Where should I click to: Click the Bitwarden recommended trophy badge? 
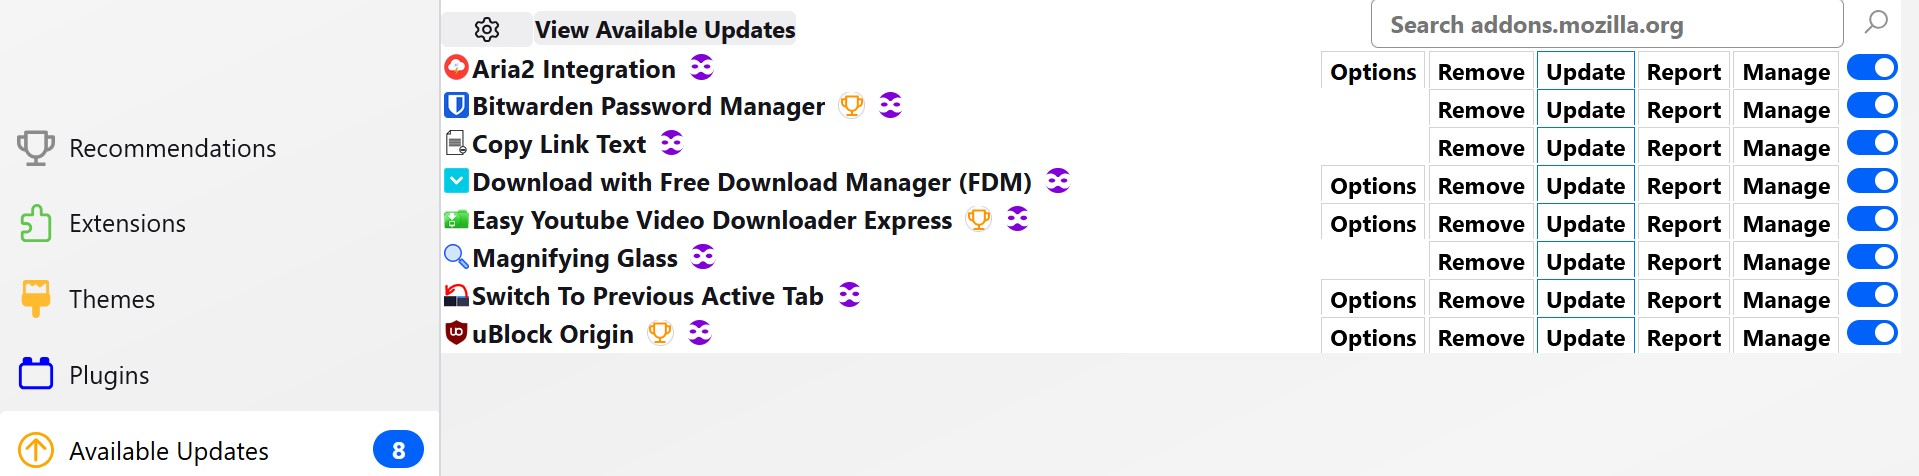tap(851, 105)
